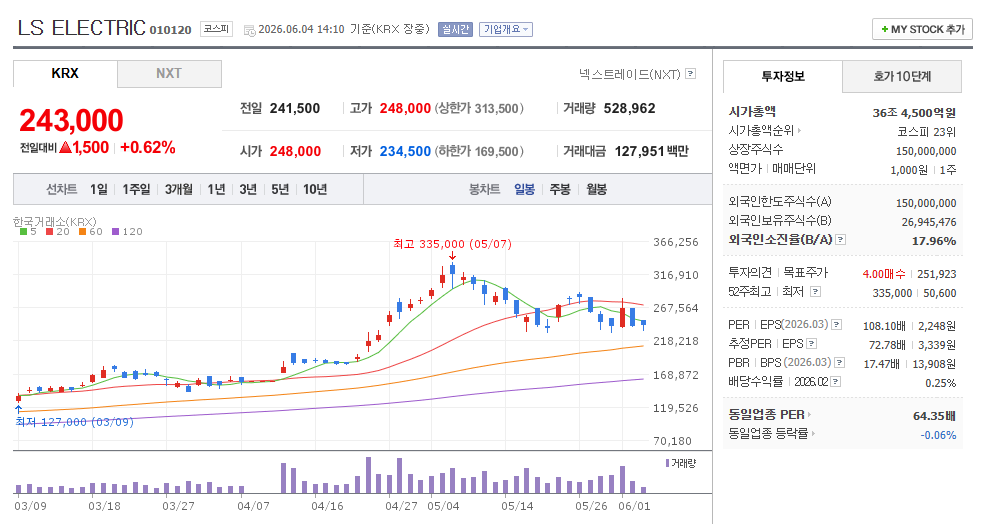Image resolution: width=983 pixels, height=524 pixels.
Task: Open the 기업개요 dropdown
Action: click(x=506, y=29)
